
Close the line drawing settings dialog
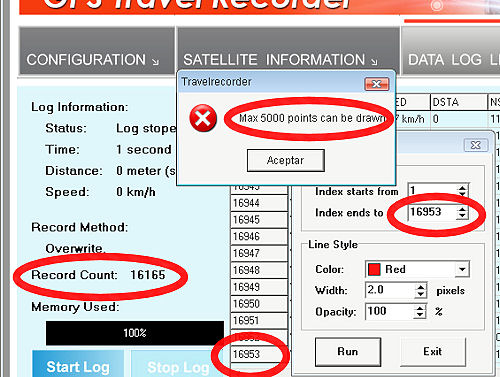(476, 145)
